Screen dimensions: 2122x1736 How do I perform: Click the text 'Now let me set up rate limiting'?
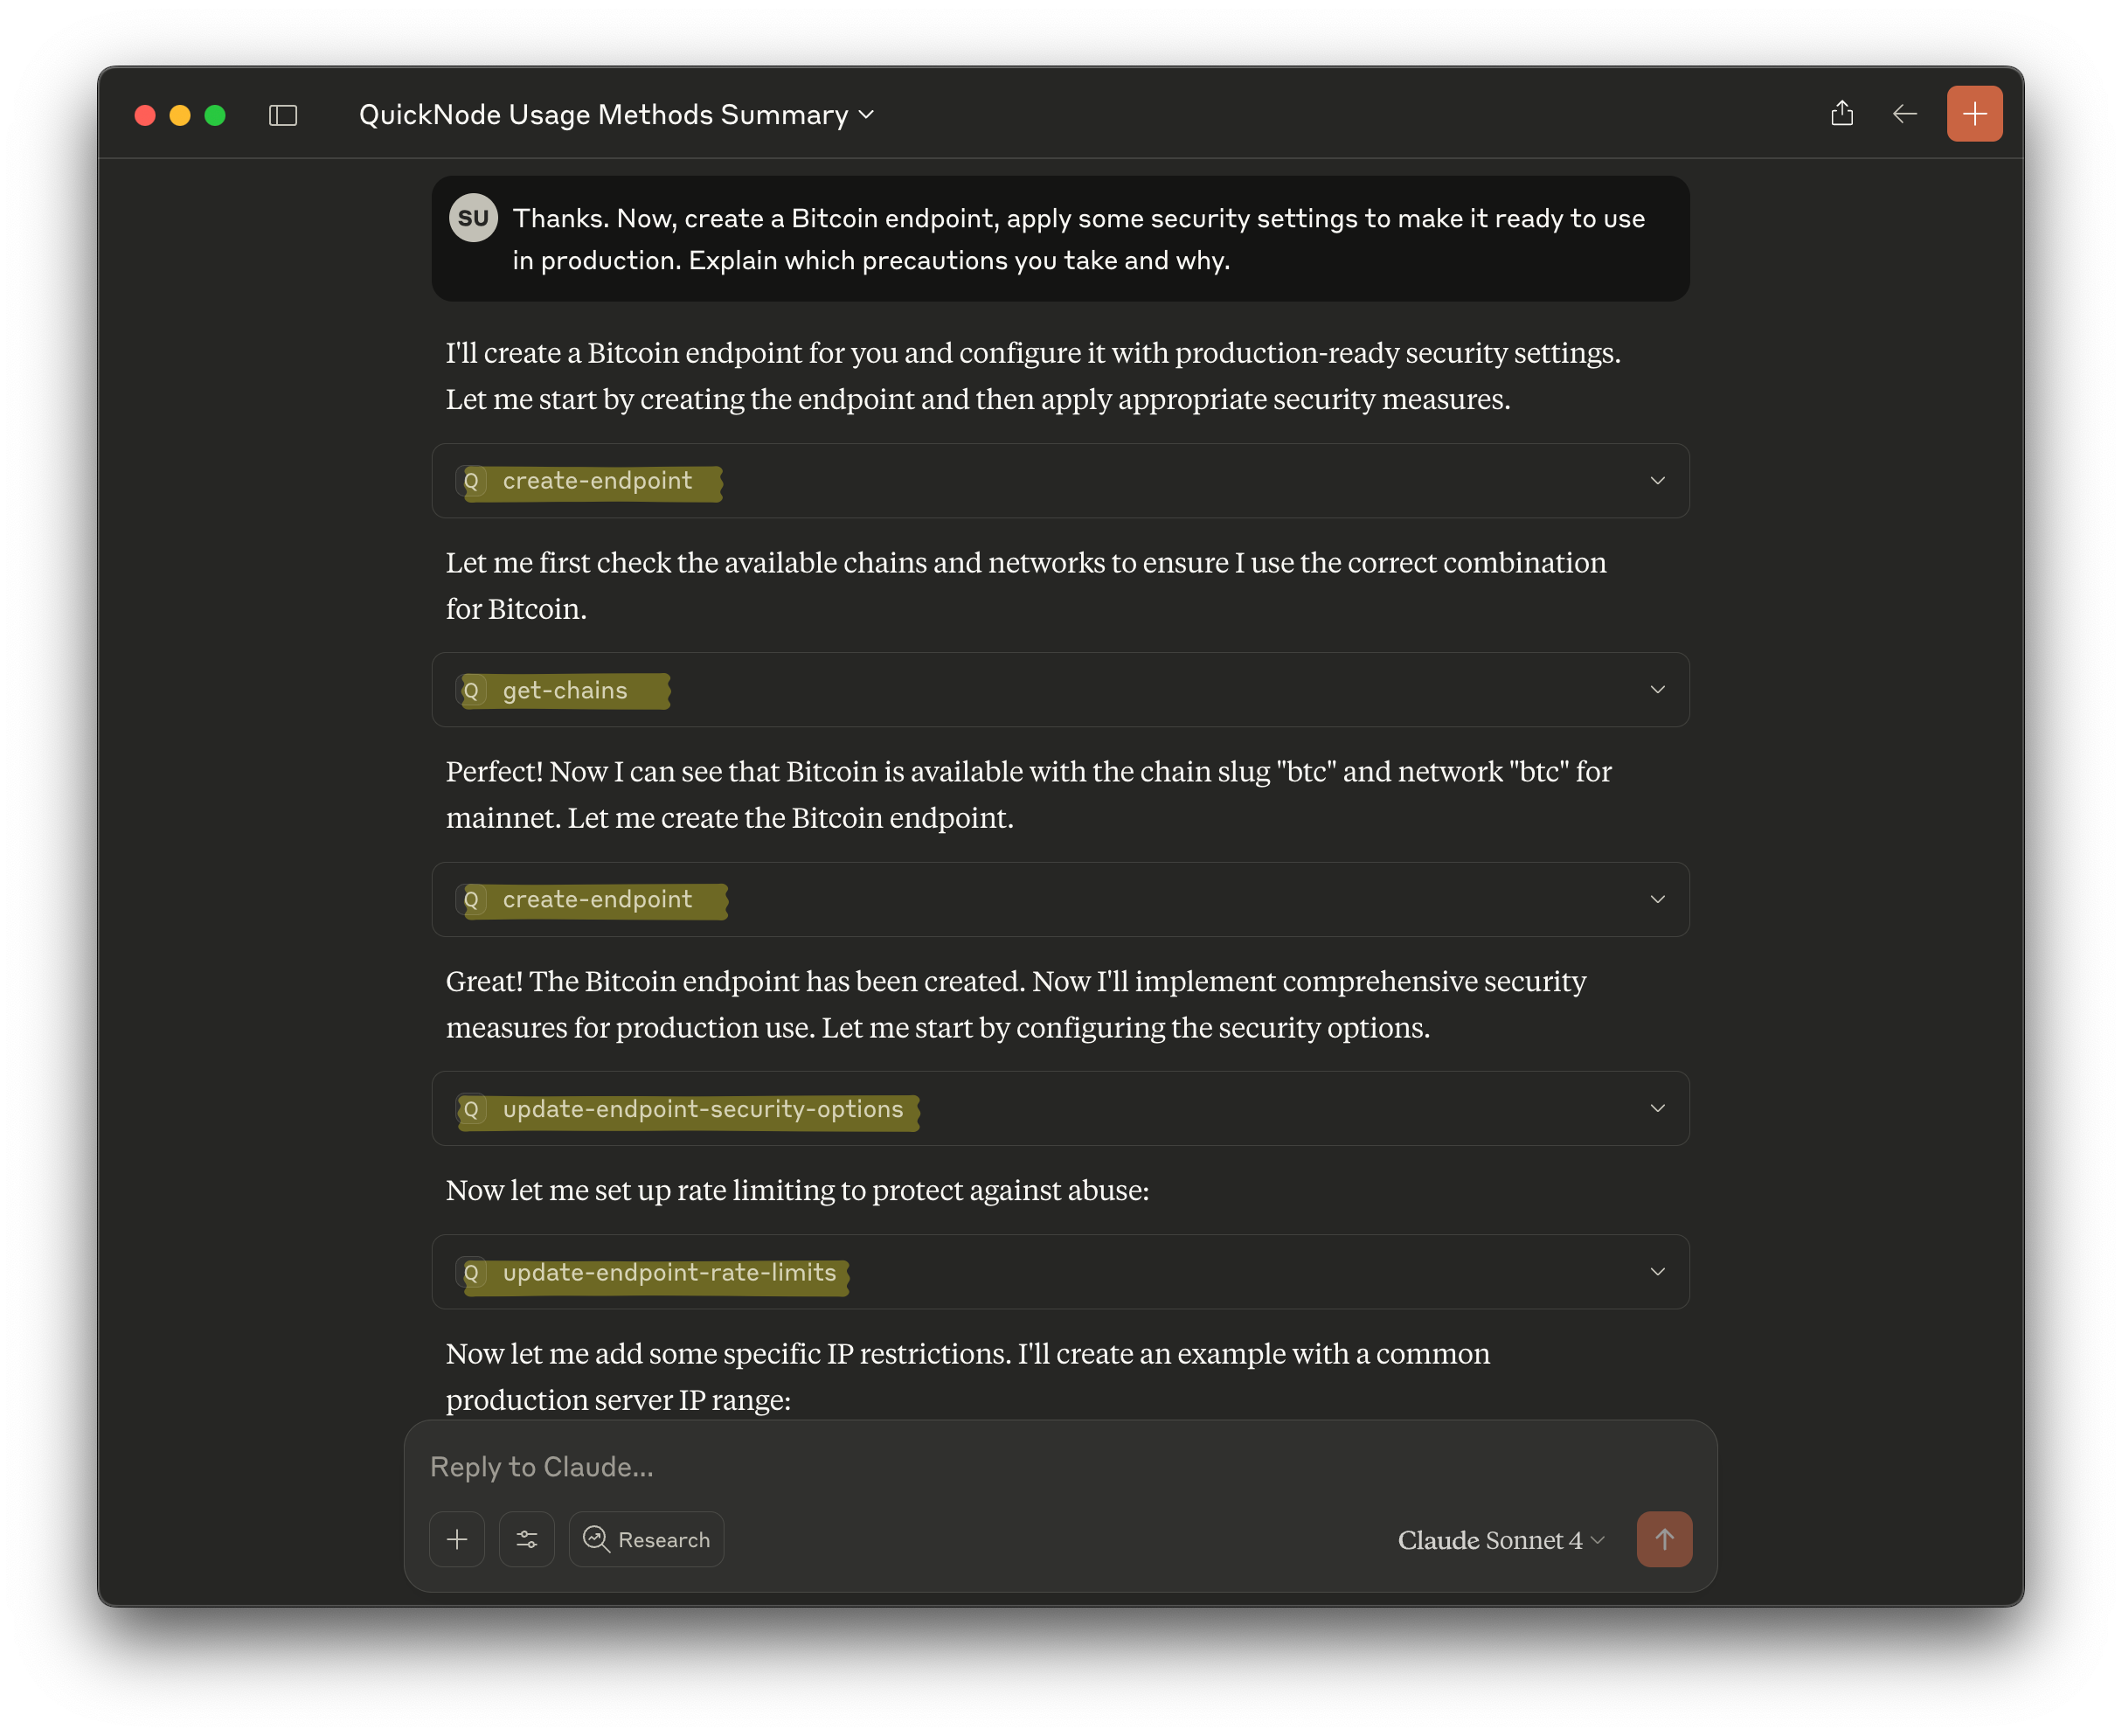click(x=642, y=1190)
